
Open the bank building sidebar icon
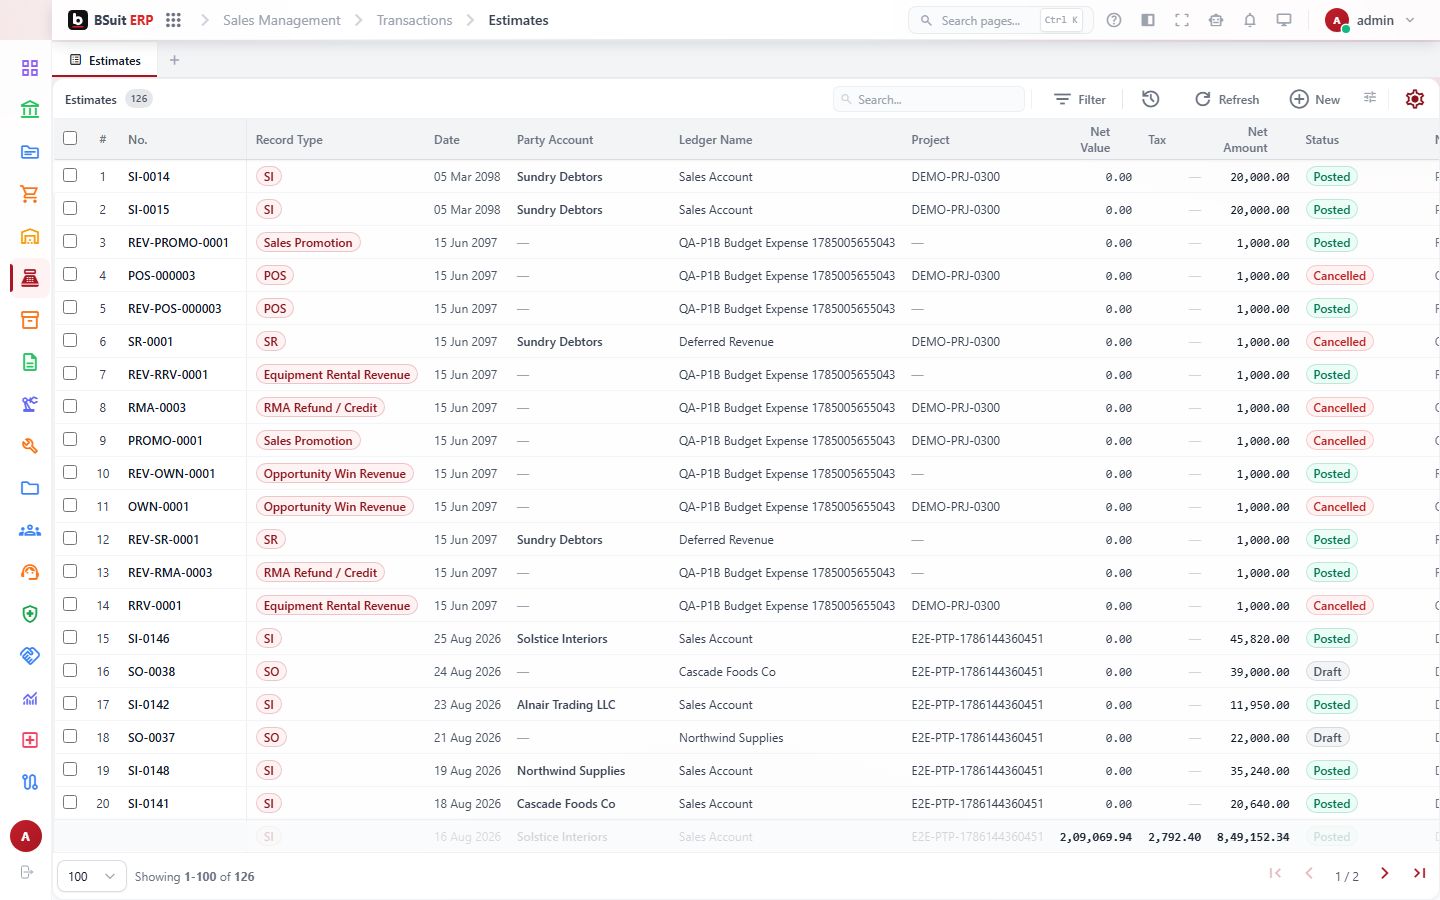pyautogui.click(x=30, y=110)
